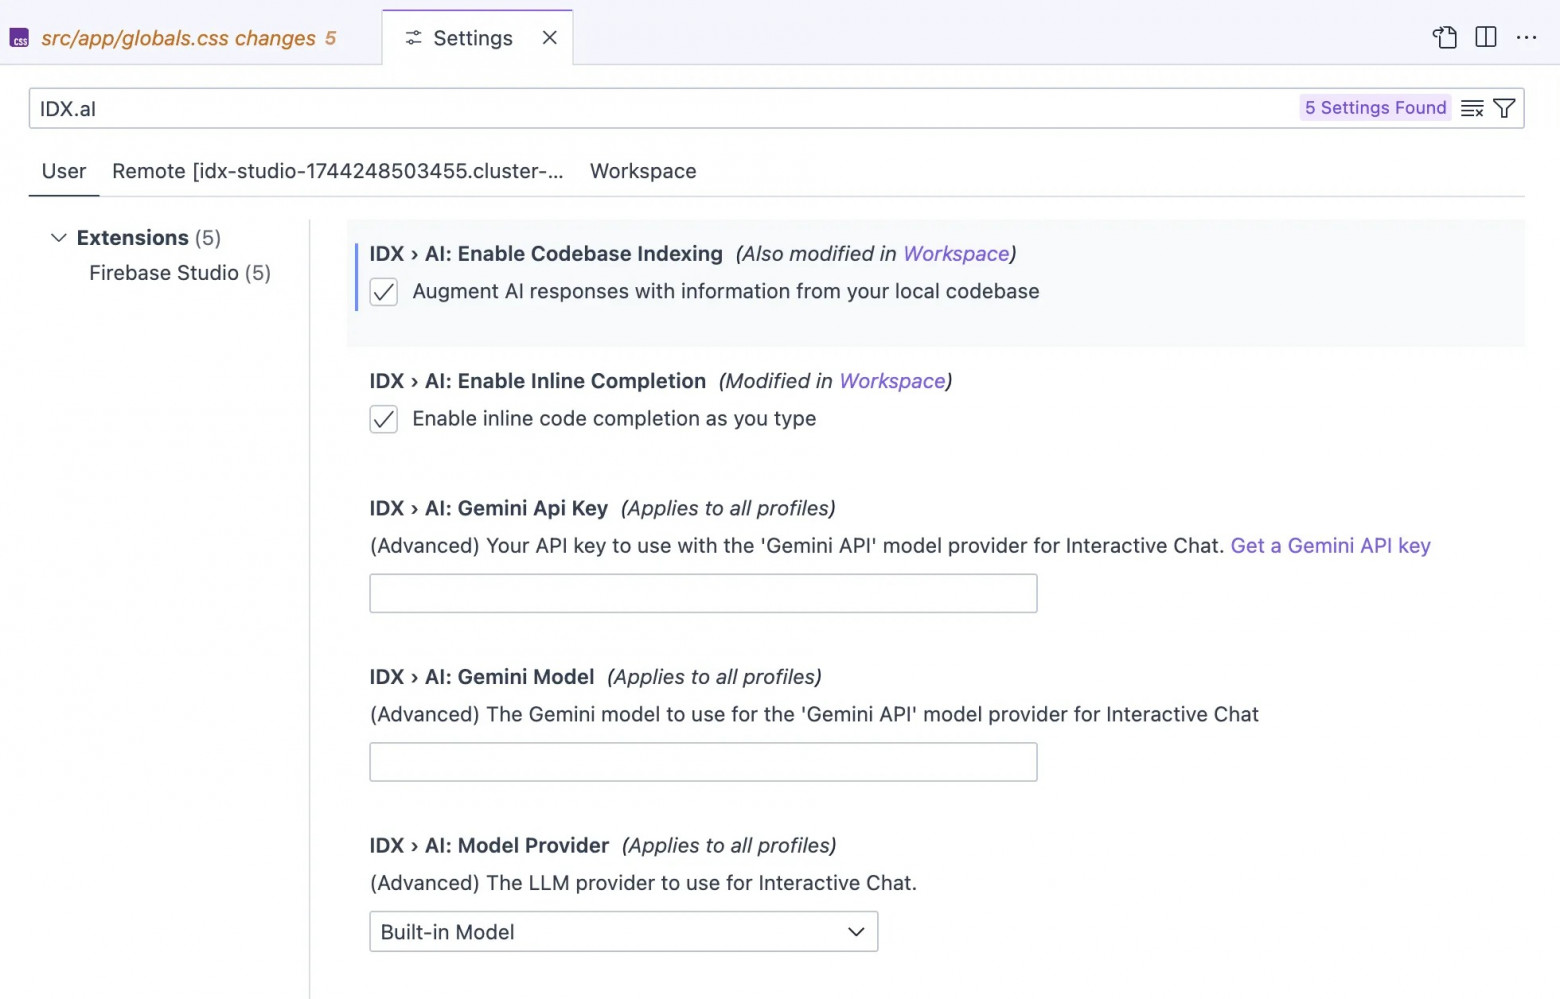Viewport: 1560px width, 999px height.
Task: Open the globals.css changes editor tab
Action: [178, 39]
